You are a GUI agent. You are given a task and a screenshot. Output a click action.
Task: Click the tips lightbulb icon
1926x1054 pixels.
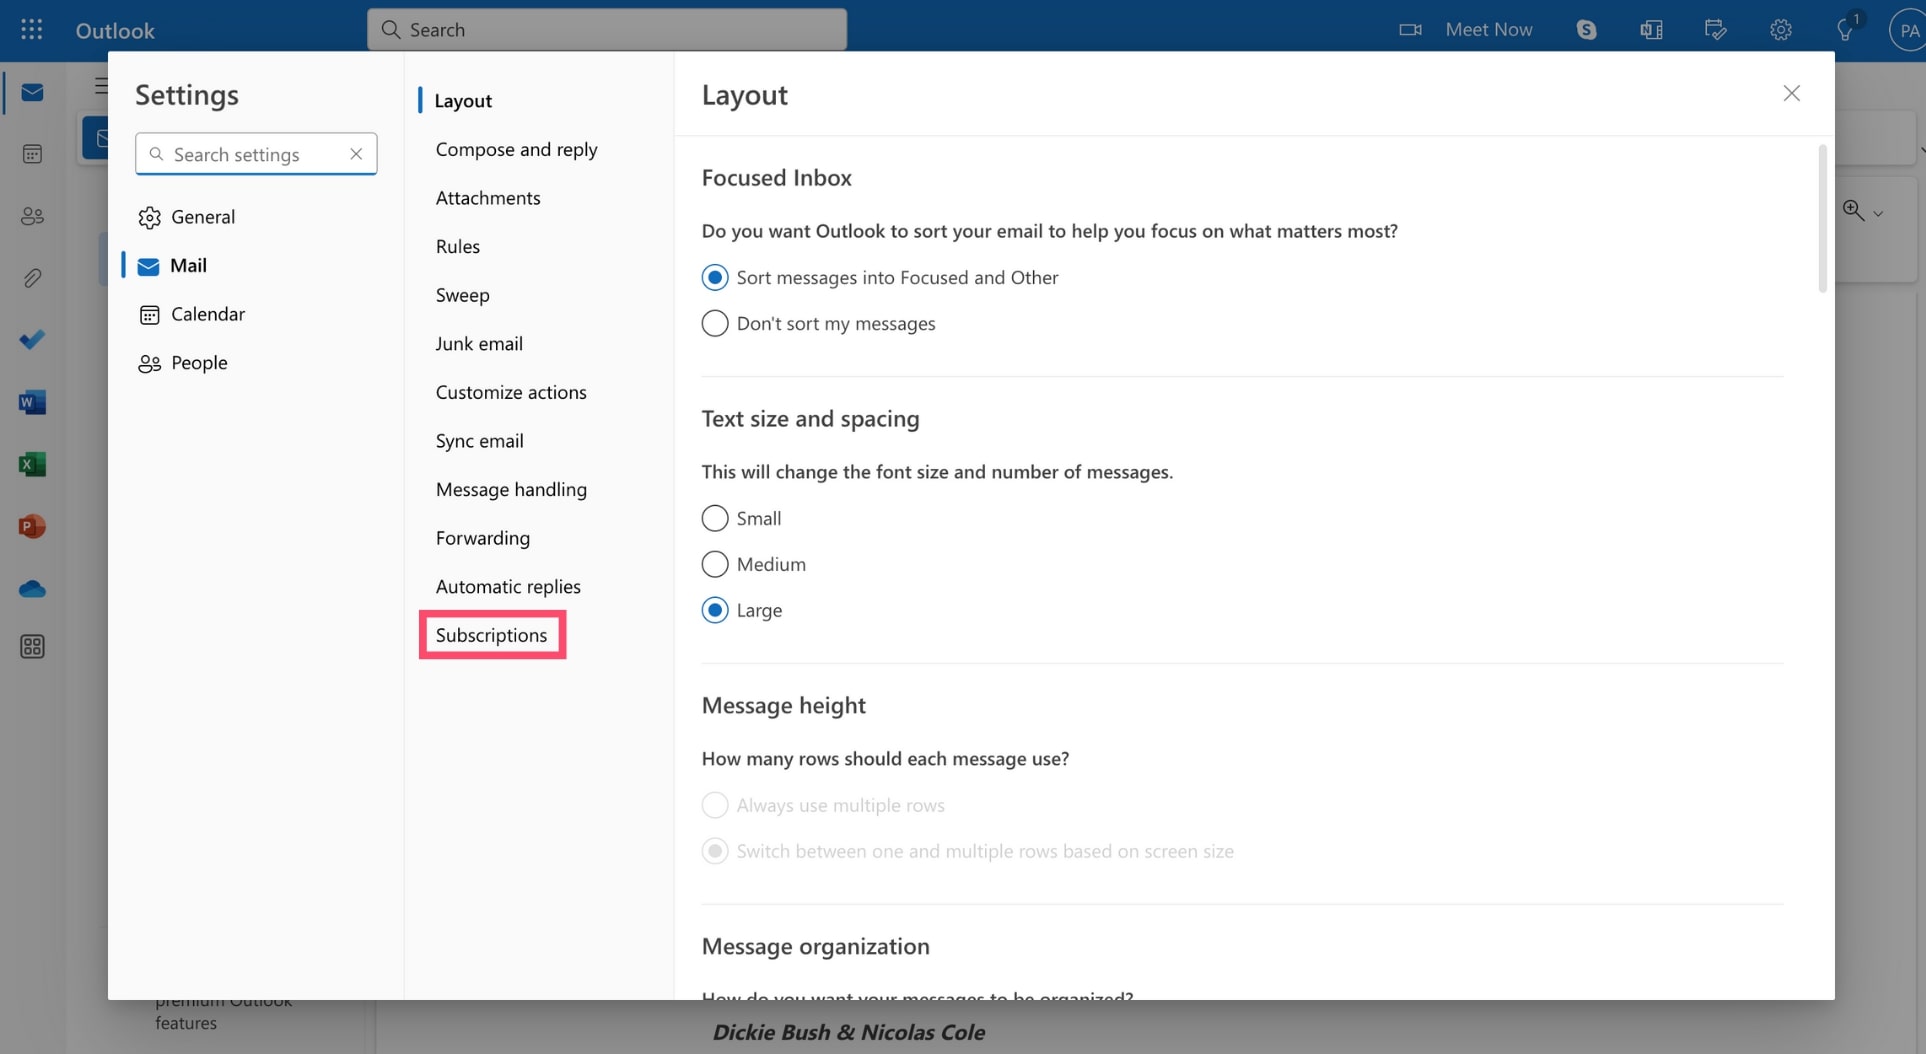pos(1845,30)
